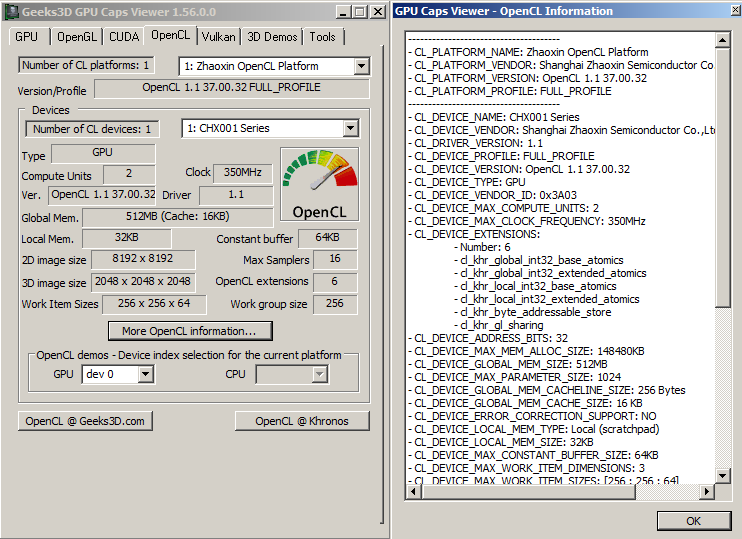Screen dimensions: 742x539
Task: Click the OpenCL gauge logo image
Action: tap(319, 185)
